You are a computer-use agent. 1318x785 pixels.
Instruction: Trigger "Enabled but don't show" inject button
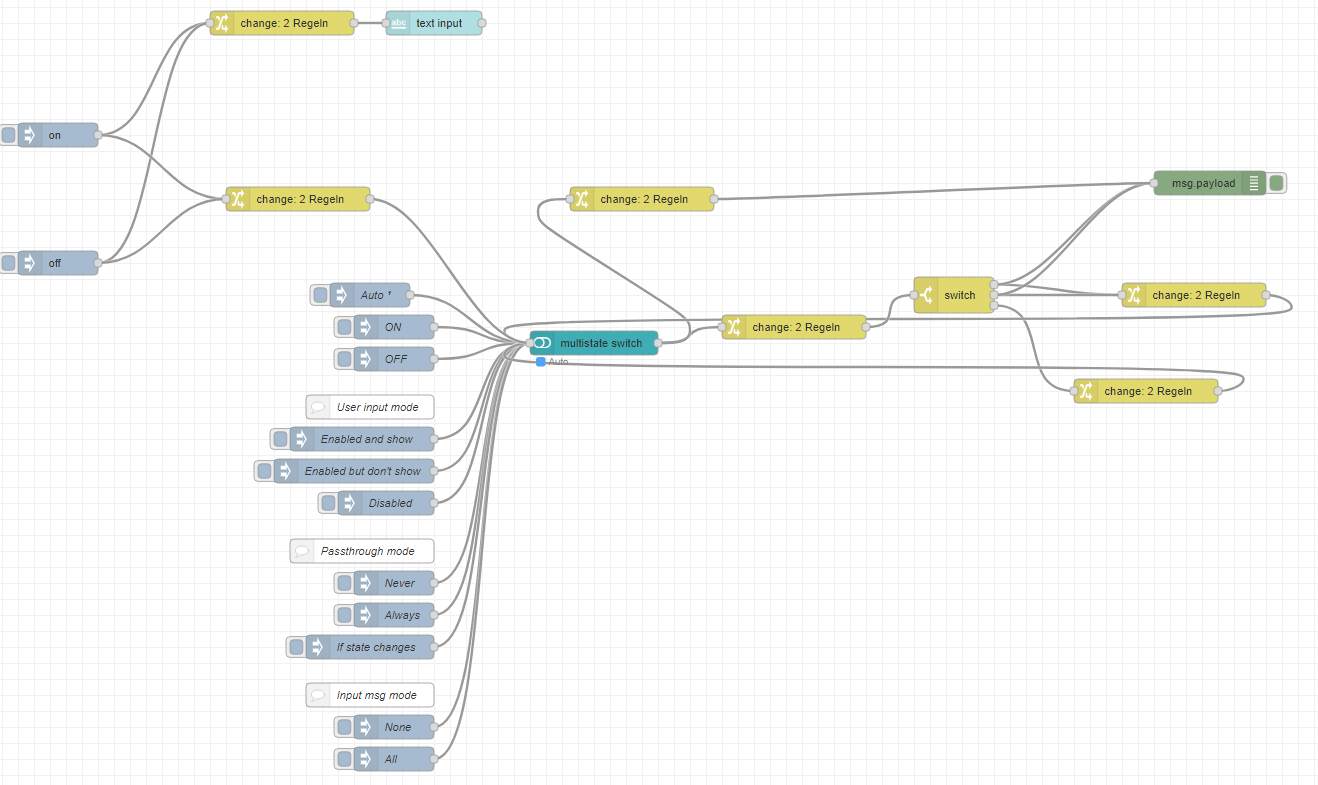(264, 471)
